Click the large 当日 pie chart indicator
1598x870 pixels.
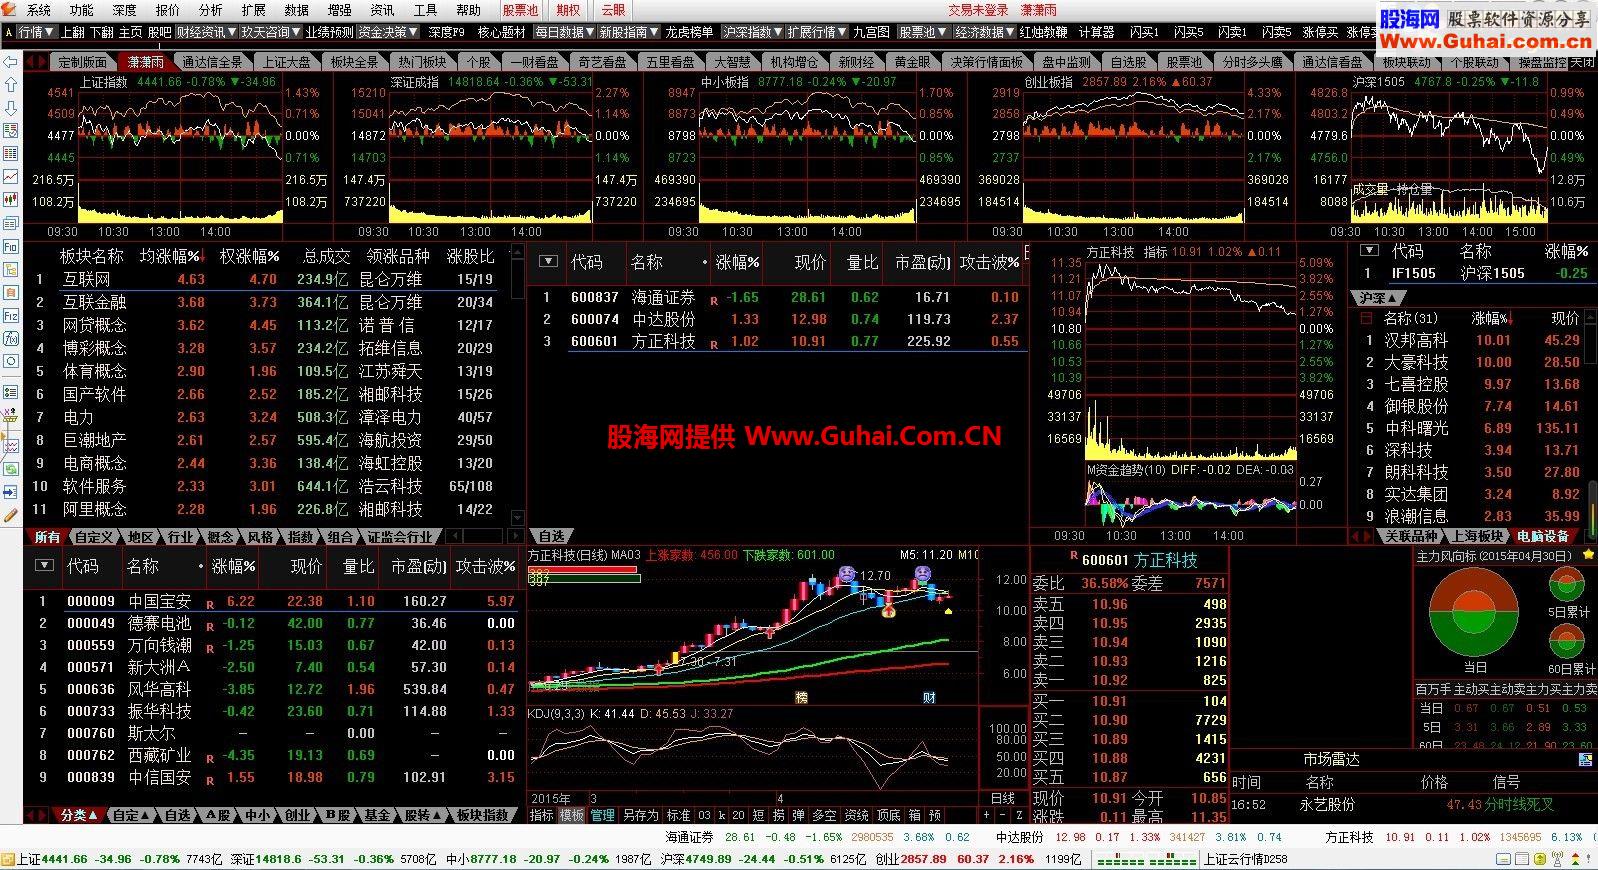click(1476, 614)
